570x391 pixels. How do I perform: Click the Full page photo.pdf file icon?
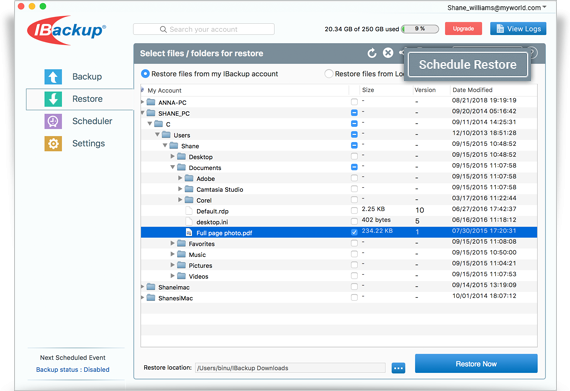click(x=189, y=233)
